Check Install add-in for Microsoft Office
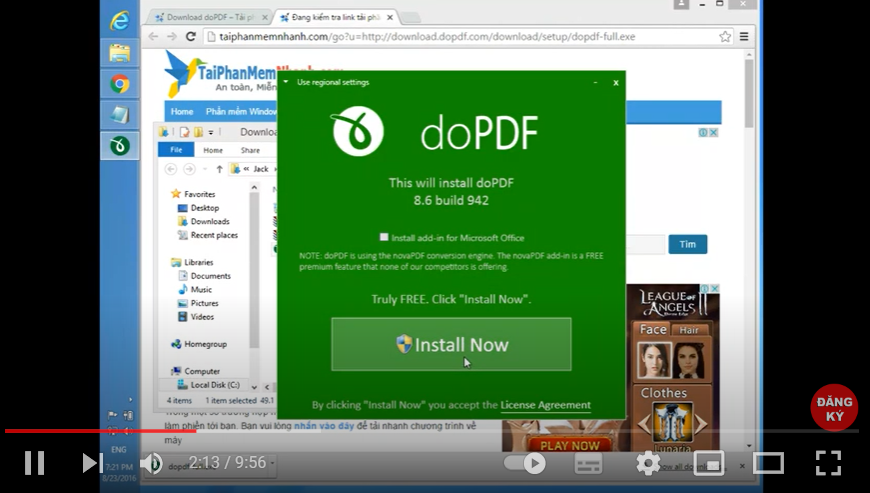This screenshot has height=493, width=870. click(384, 237)
